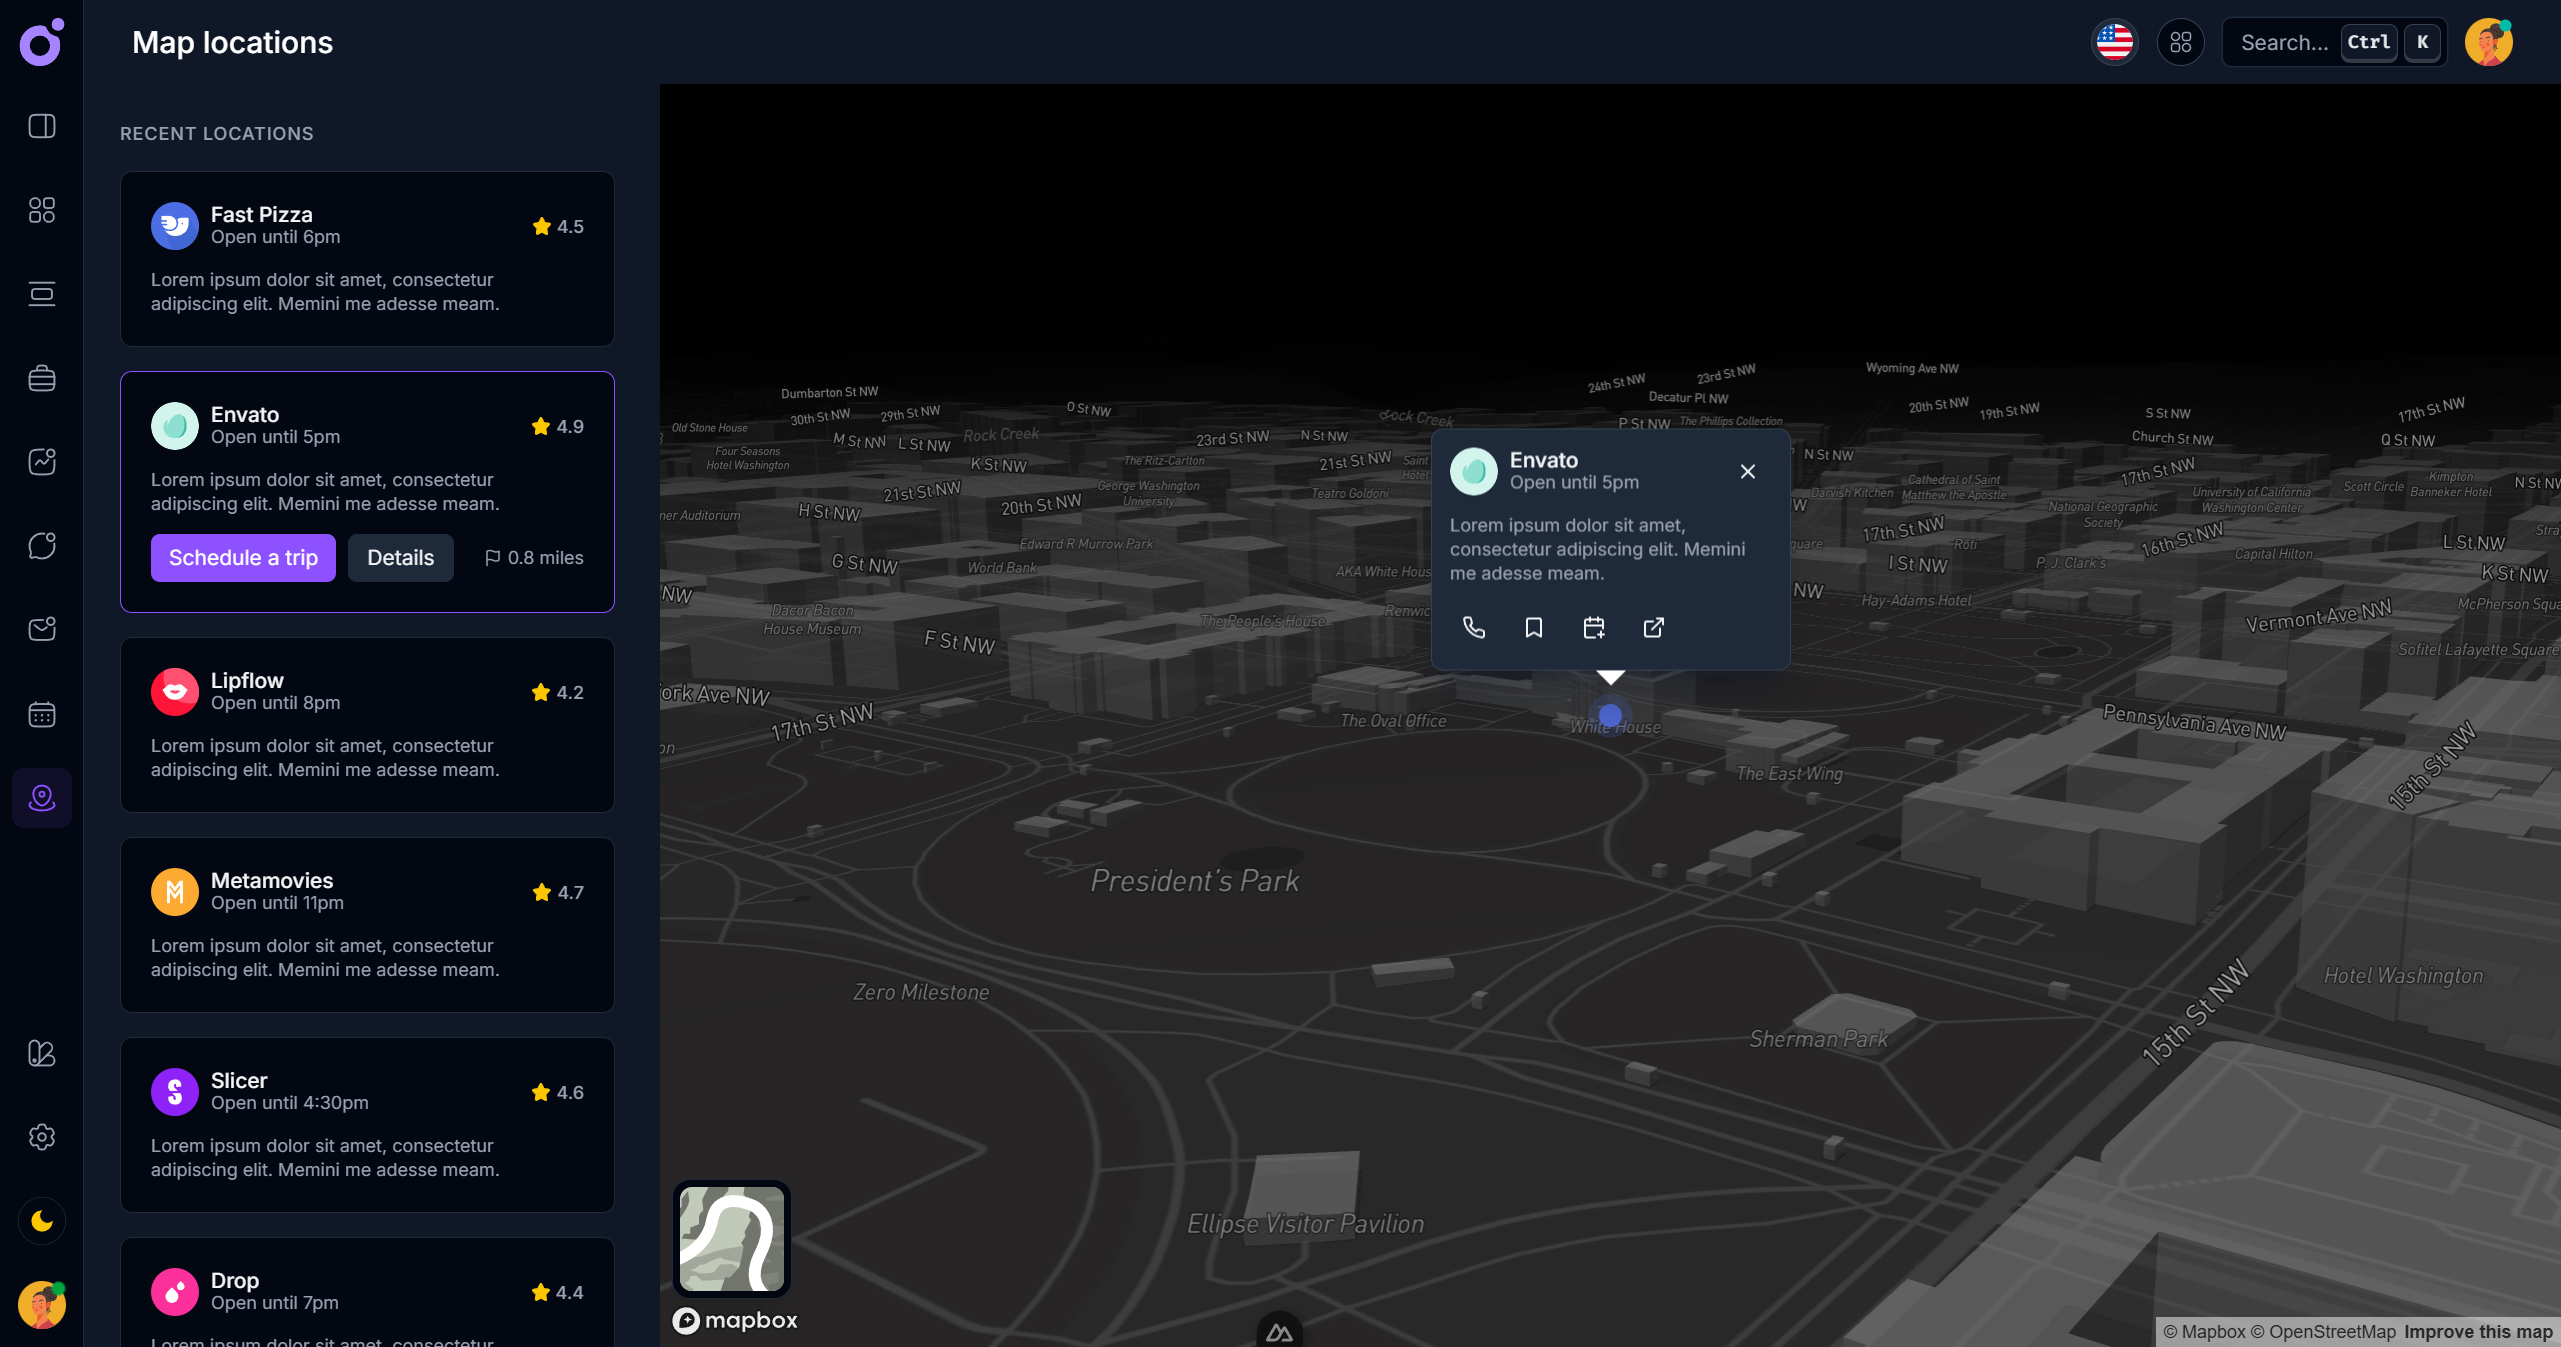Viewport: 2561px width, 1347px height.
Task: Bookmark the Envato location from the popup
Action: 1534,628
